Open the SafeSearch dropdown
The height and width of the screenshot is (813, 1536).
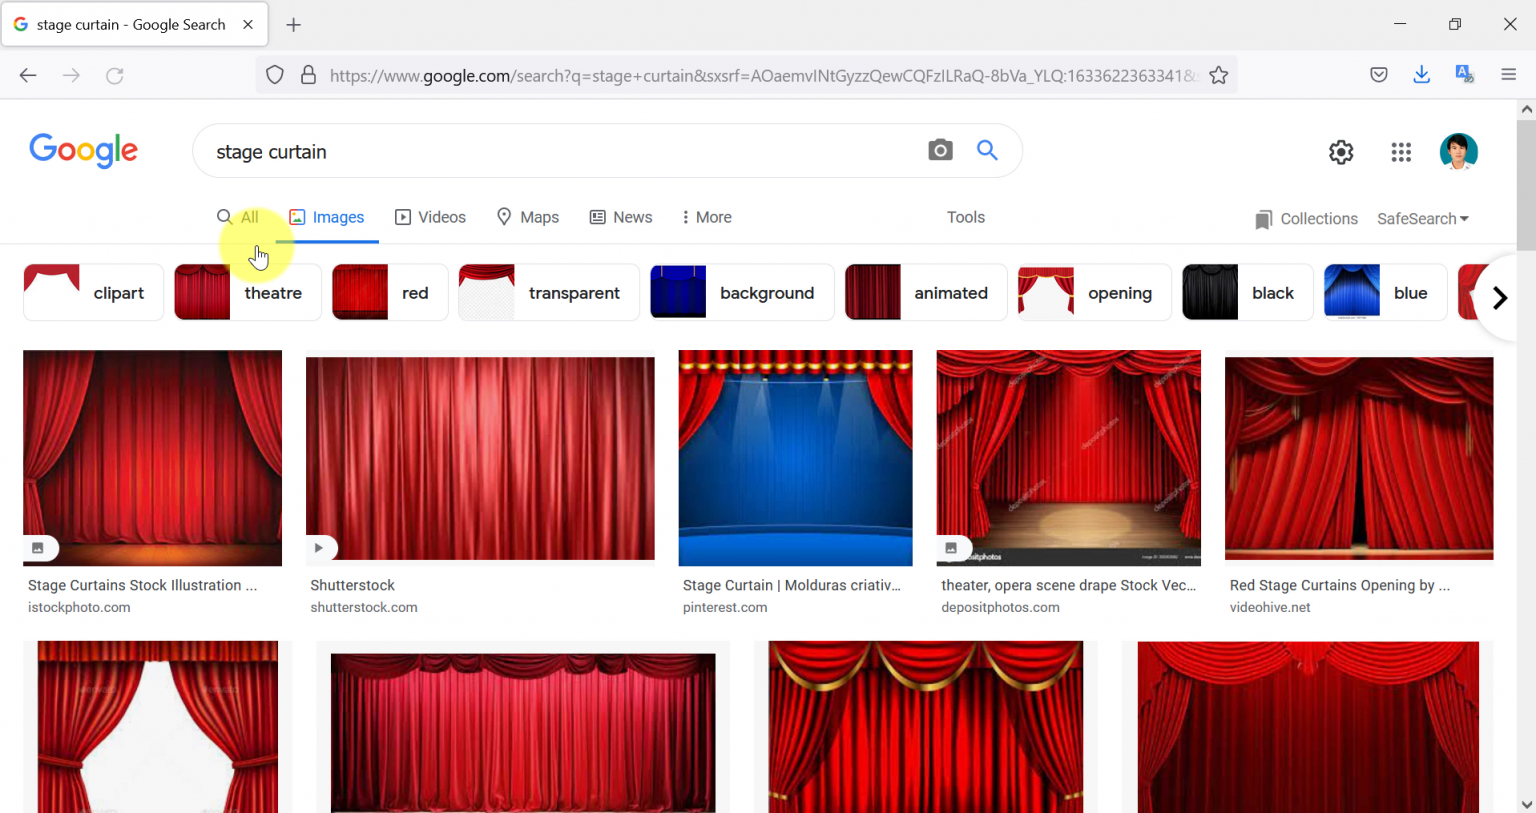[1422, 218]
